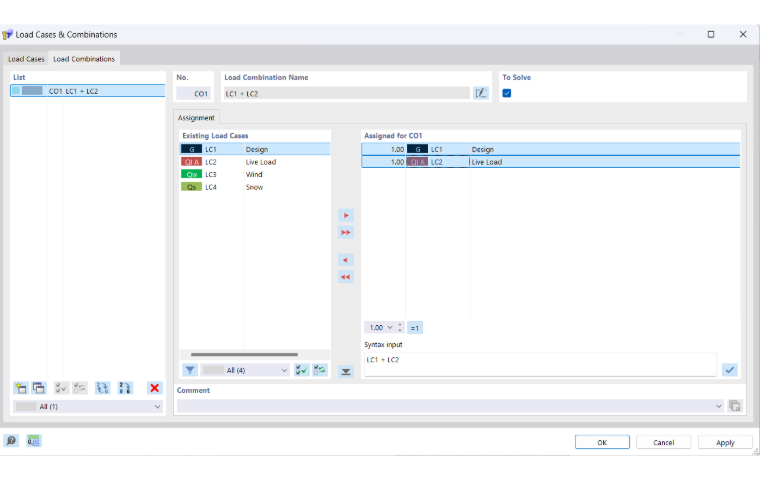
Task: Click the renumber refresh icon in List toolbar
Action: point(102,388)
